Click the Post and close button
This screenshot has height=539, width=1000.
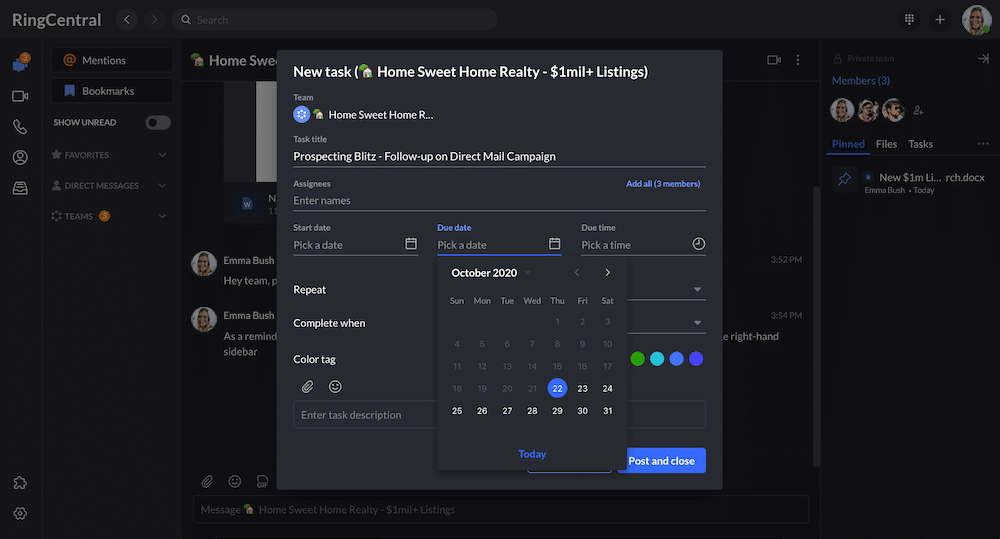(661, 461)
